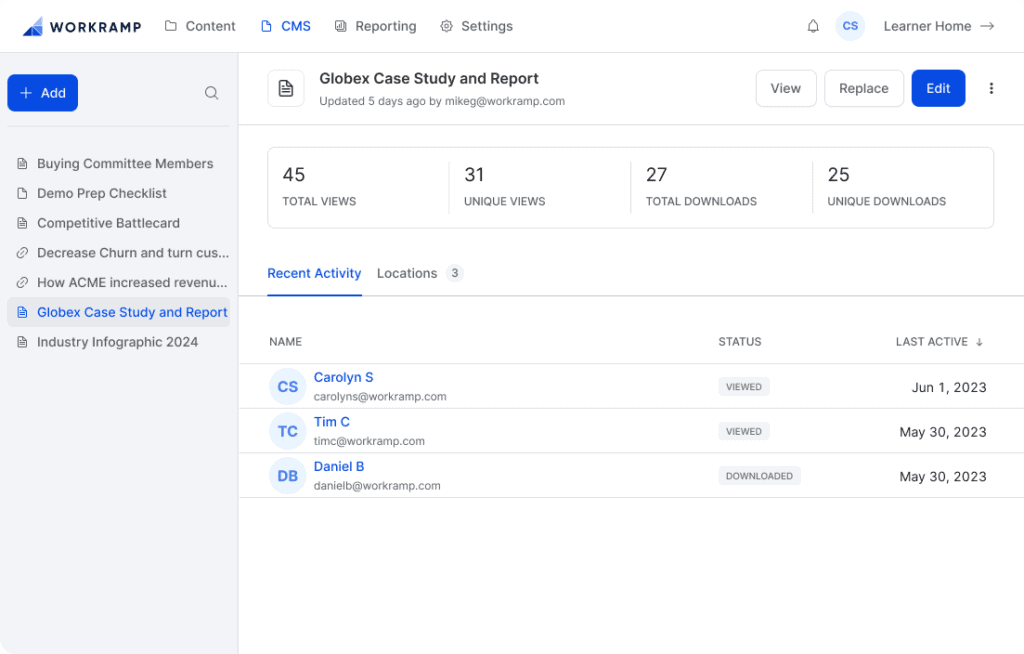
Task: Click the Decrease Churn link icon
Action: click(x=22, y=253)
